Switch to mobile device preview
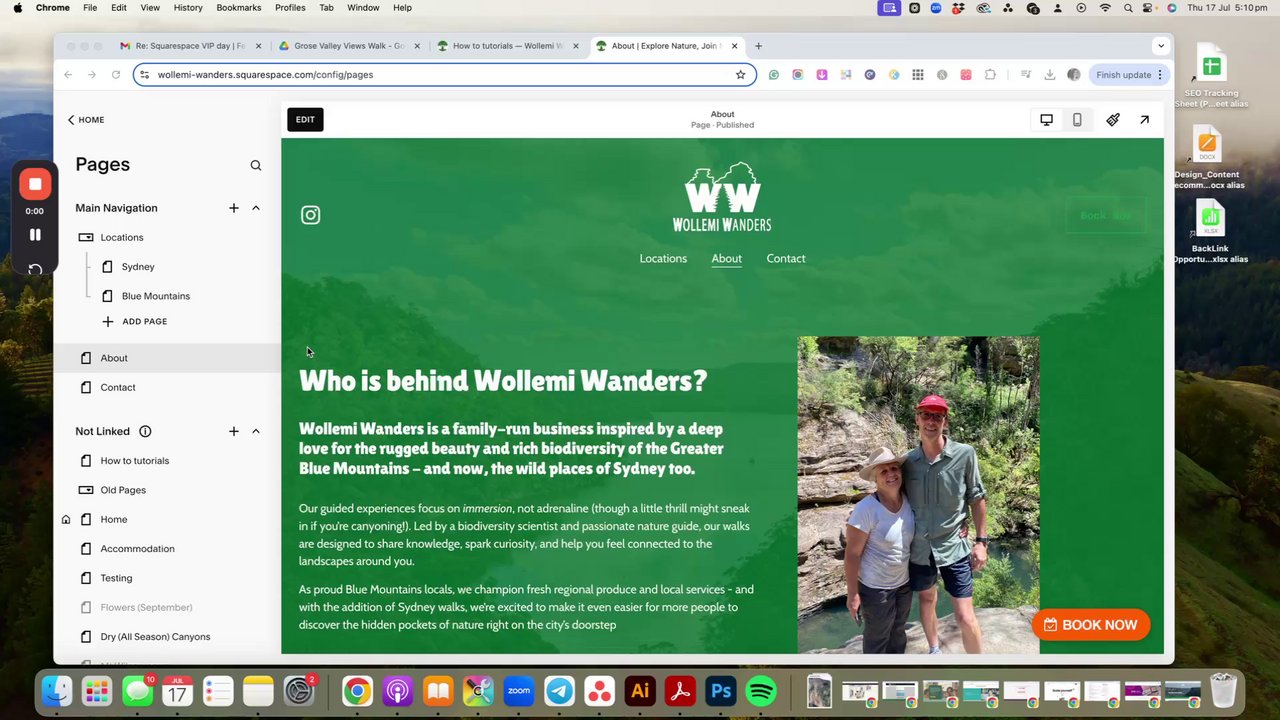Viewport: 1280px width, 720px height. tap(1077, 120)
